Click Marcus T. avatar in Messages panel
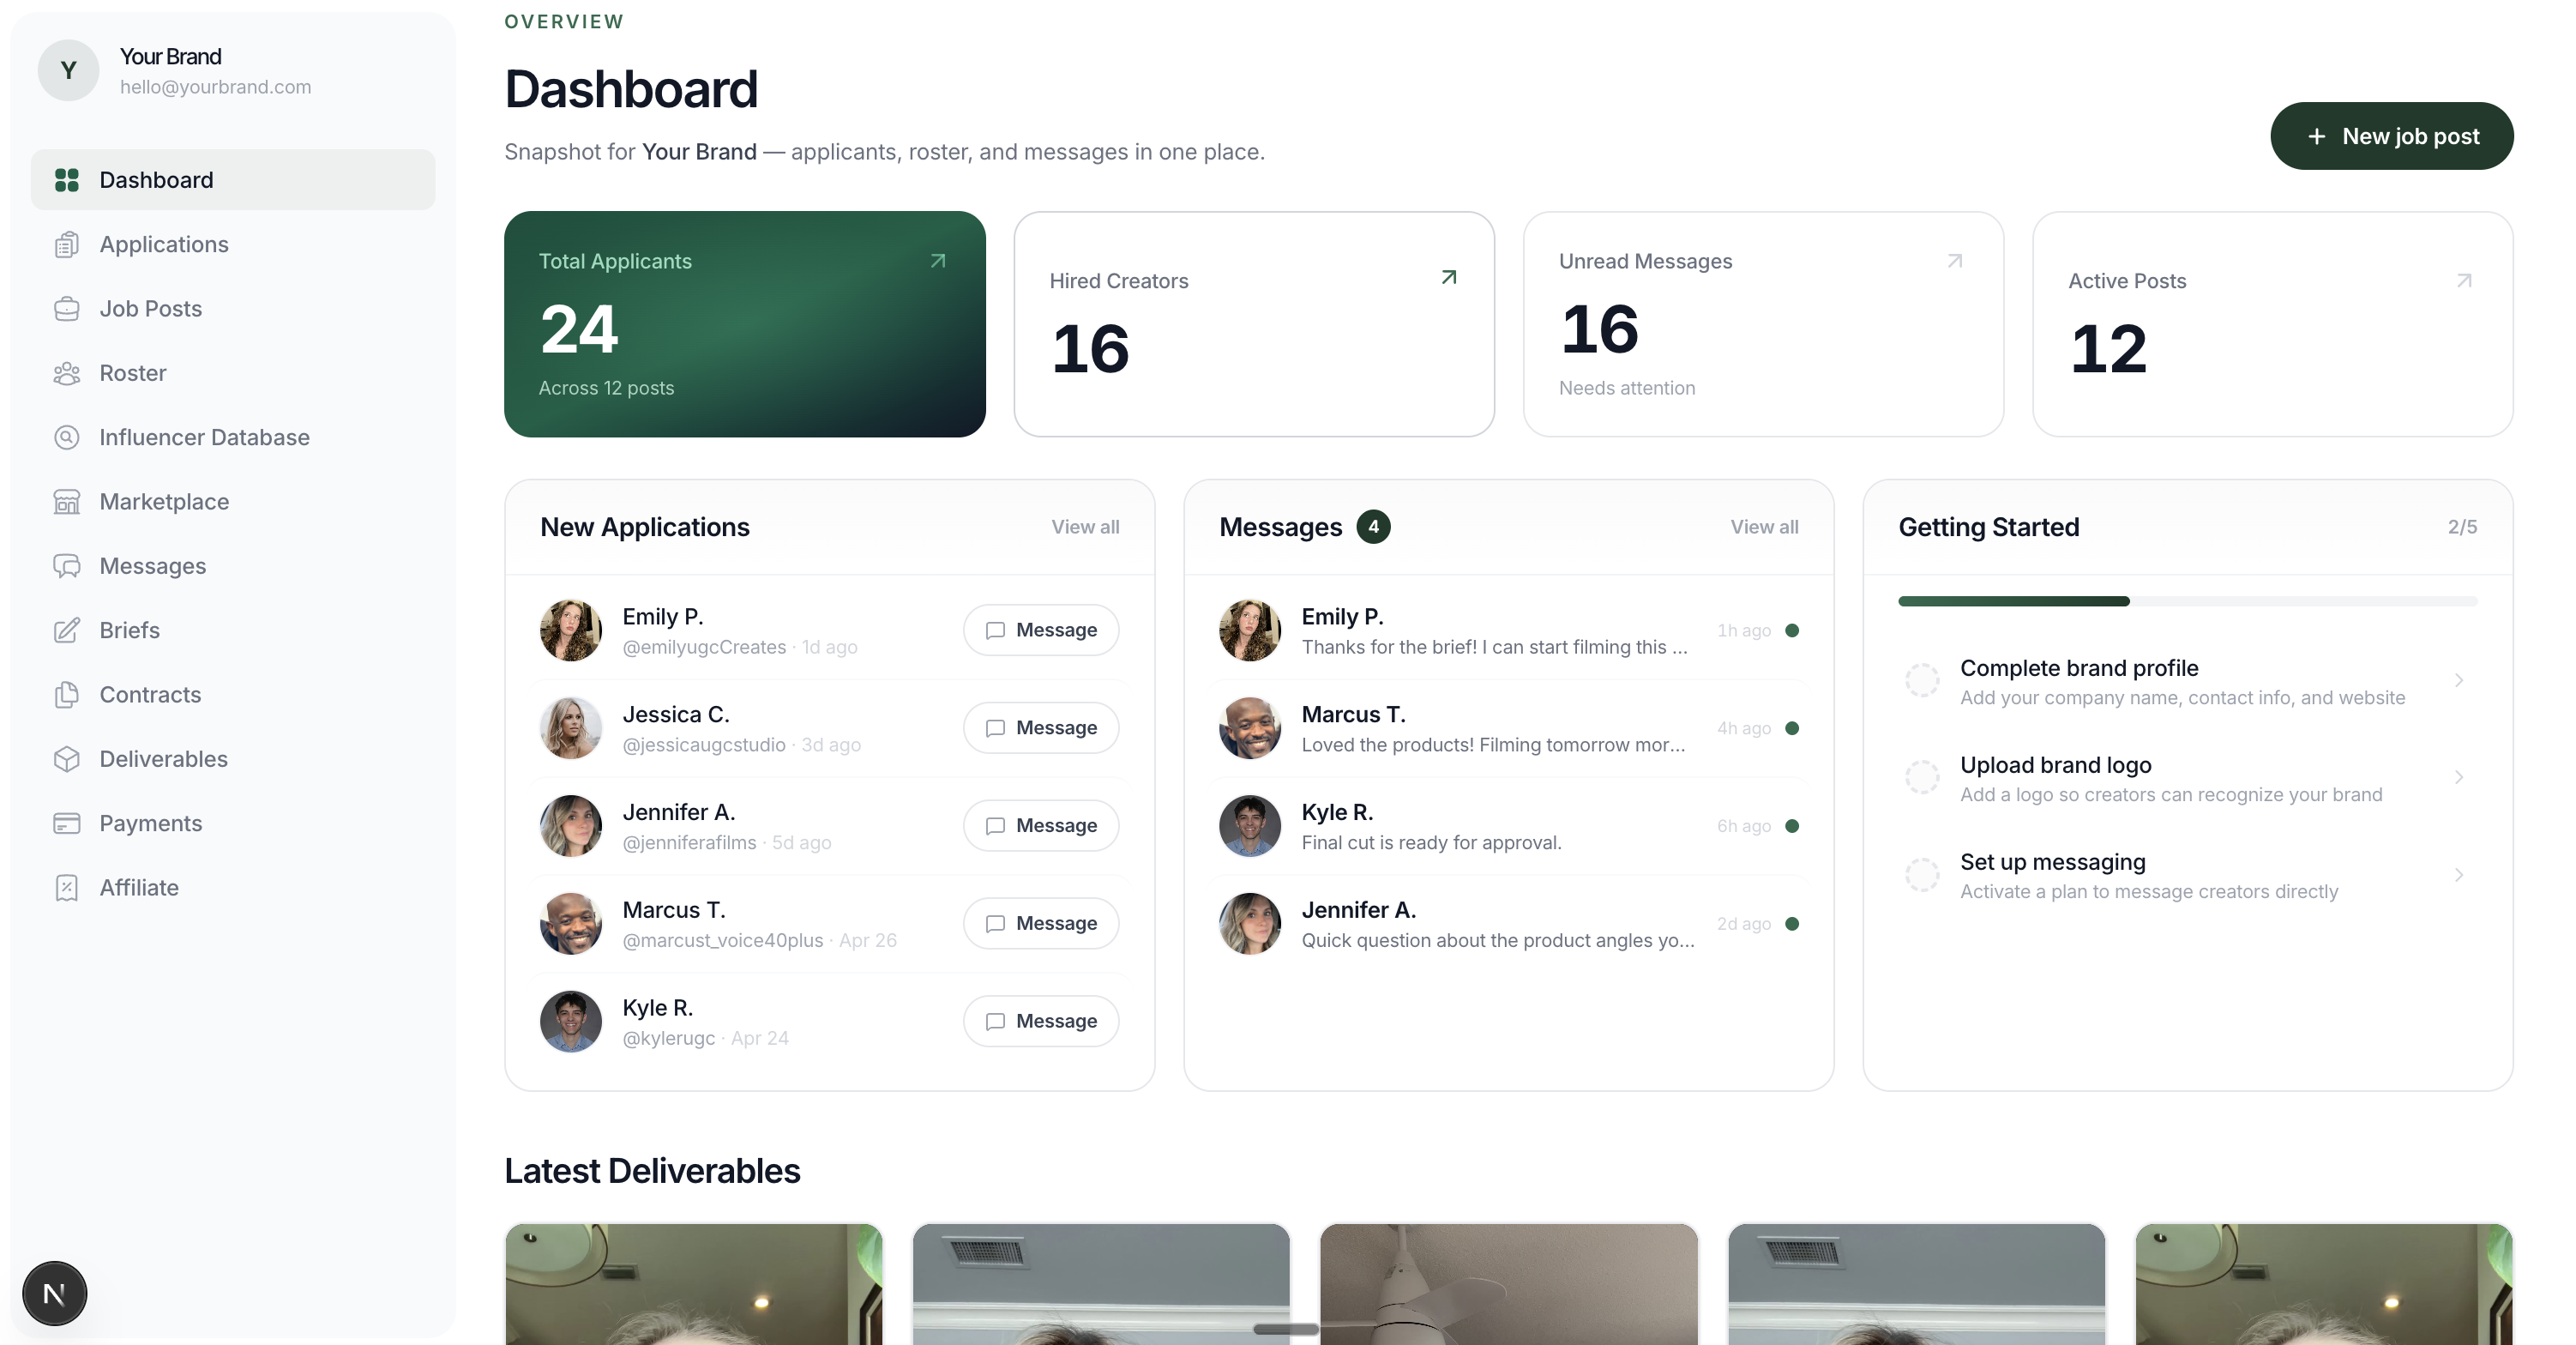 (x=1250, y=728)
